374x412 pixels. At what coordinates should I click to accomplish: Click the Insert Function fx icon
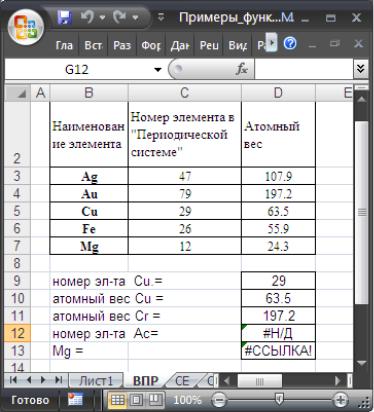(241, 69)
